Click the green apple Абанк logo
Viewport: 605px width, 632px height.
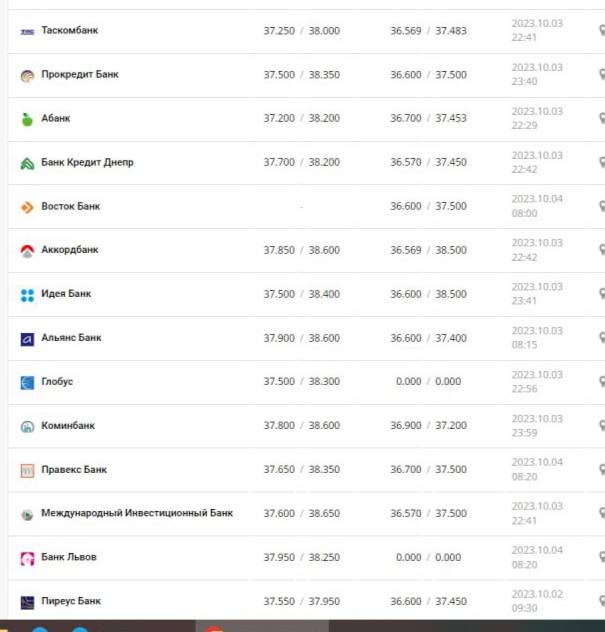(x=27, y=119)
